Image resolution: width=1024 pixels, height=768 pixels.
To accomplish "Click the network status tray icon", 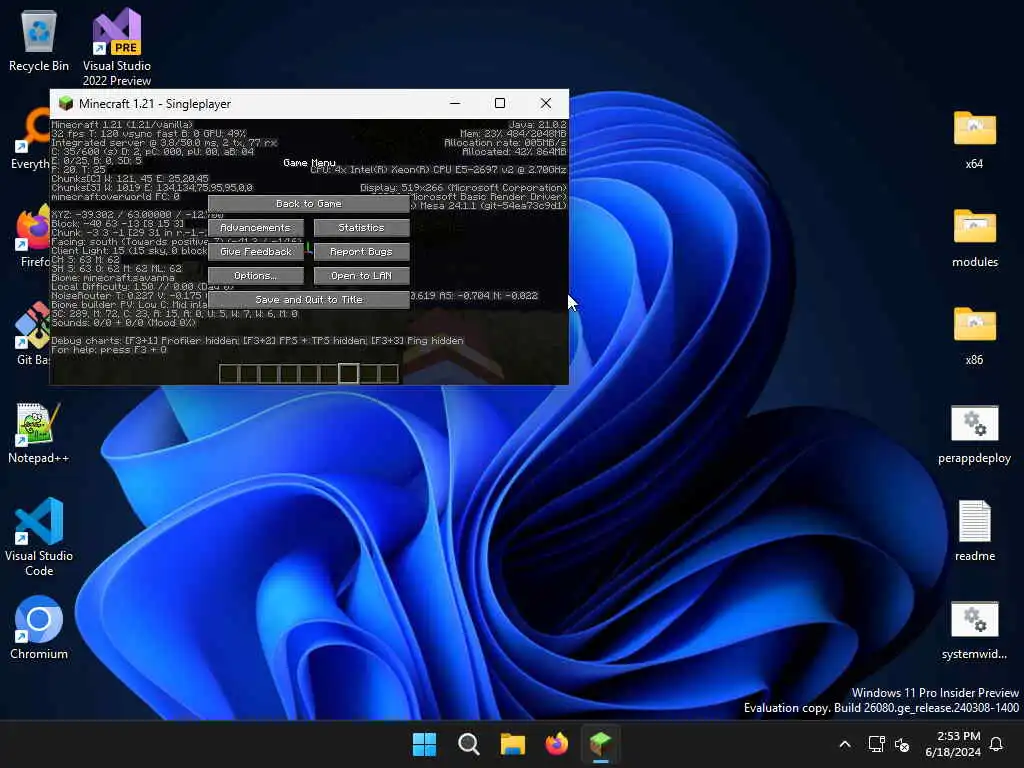I will 876,744.
